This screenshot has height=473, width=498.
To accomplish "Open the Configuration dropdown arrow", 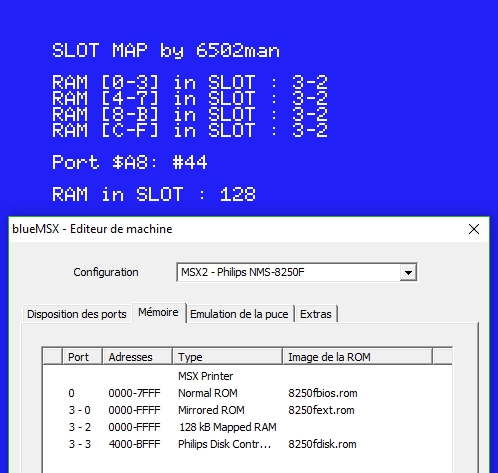I will (x=408, y=272).
